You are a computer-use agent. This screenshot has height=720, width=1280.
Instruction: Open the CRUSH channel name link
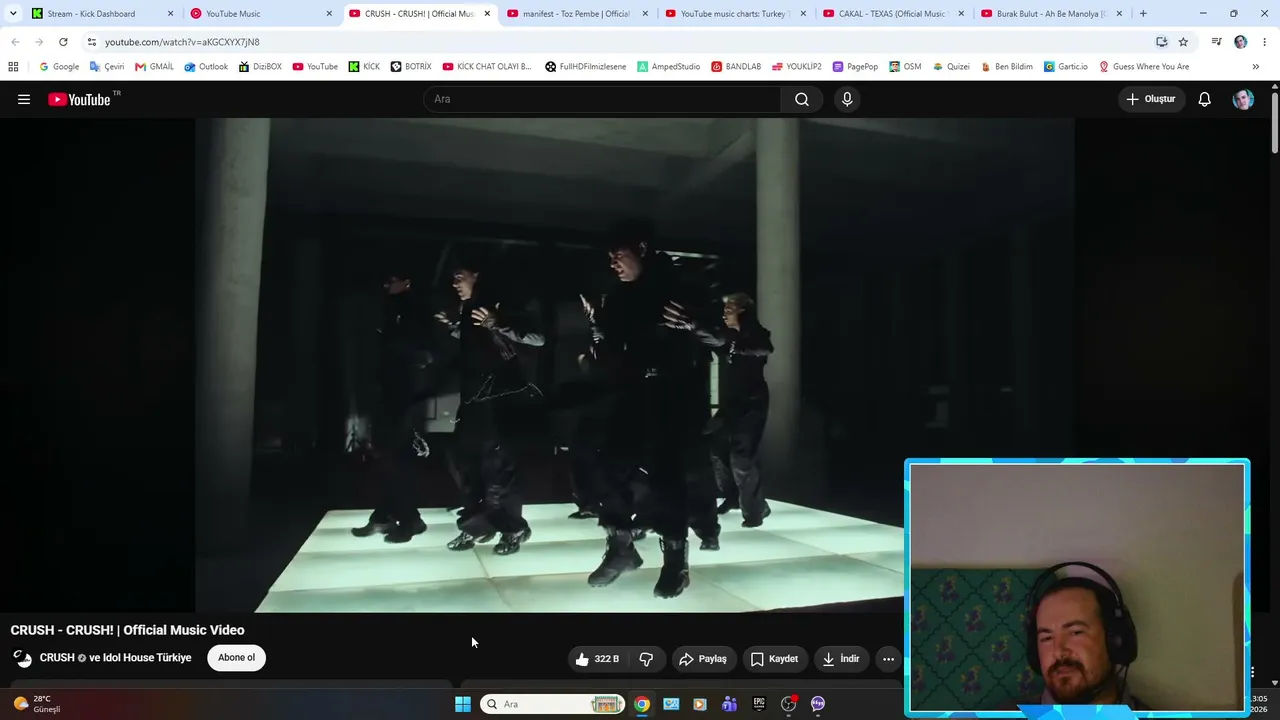coord(57,658)
